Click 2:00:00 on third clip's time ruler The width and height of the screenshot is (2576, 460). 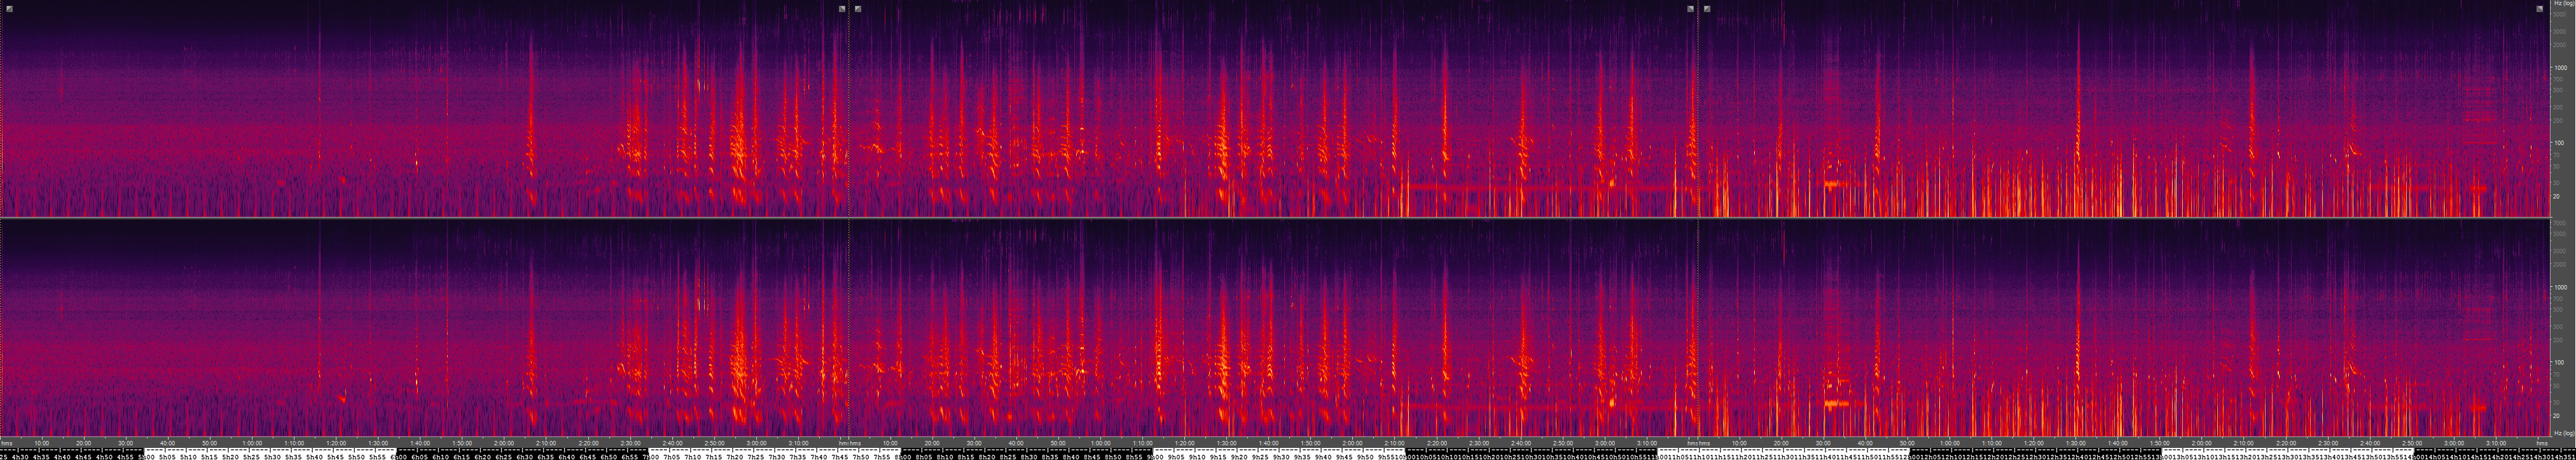2201,443
